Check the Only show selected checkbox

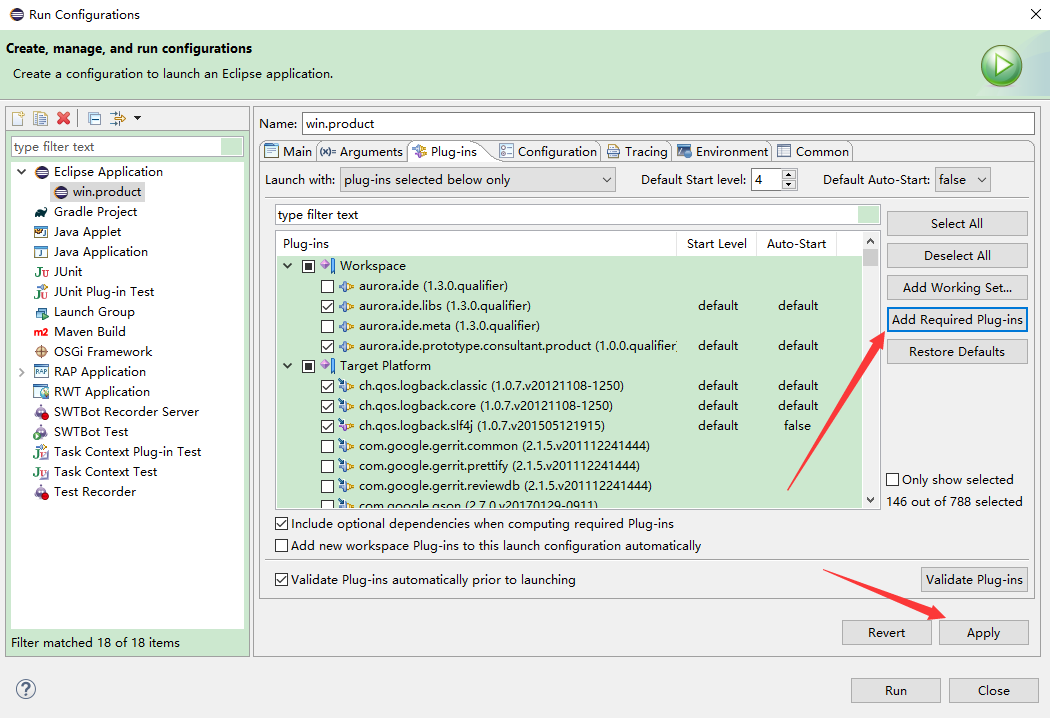(x=892, y=479)
